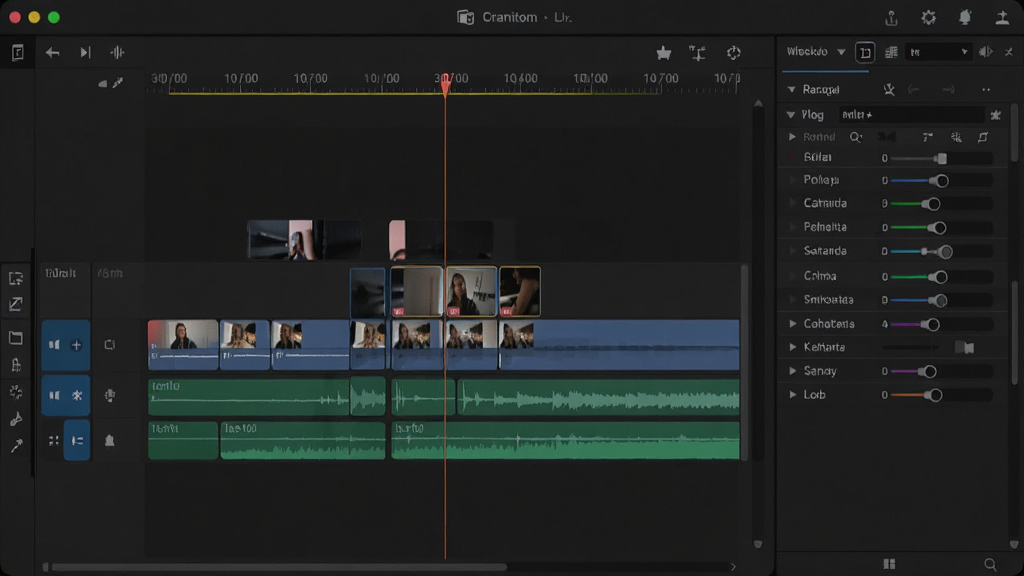The image size is (1024, 576).
Task: Click the grid layout icon below the panel
Action: [x=889, y=564]
